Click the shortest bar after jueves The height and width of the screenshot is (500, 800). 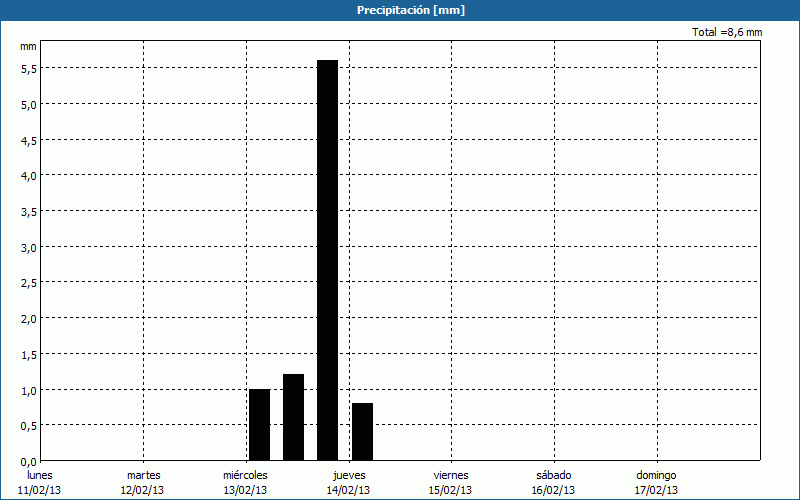(362, 431)
